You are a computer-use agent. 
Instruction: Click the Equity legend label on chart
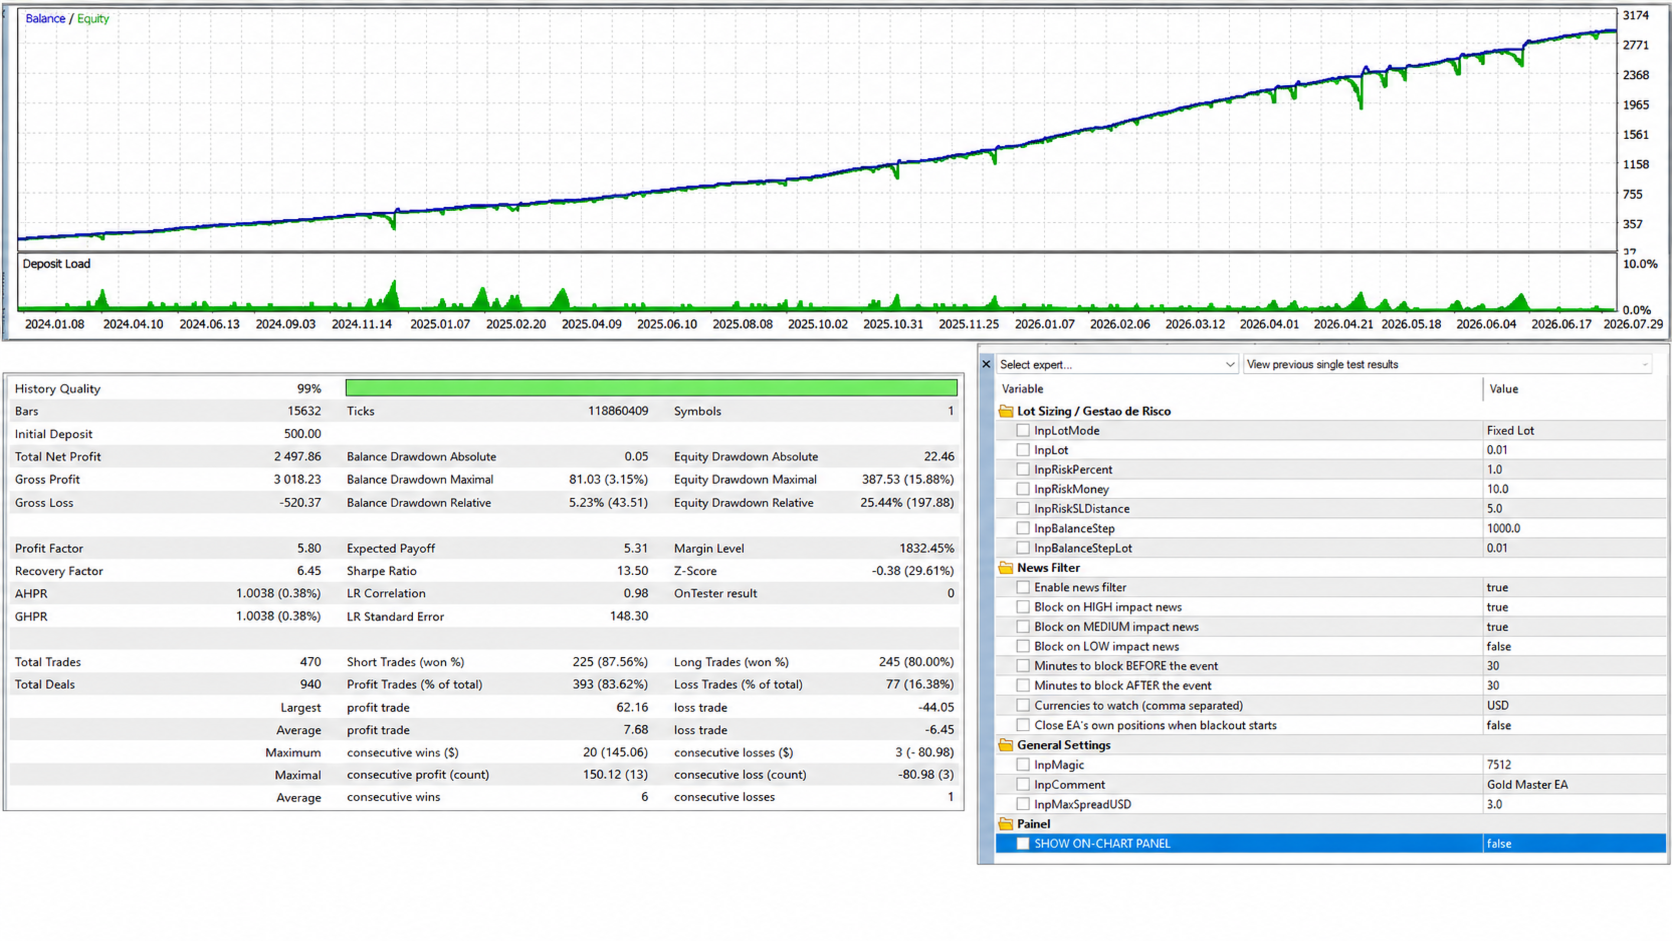(93, 19)
